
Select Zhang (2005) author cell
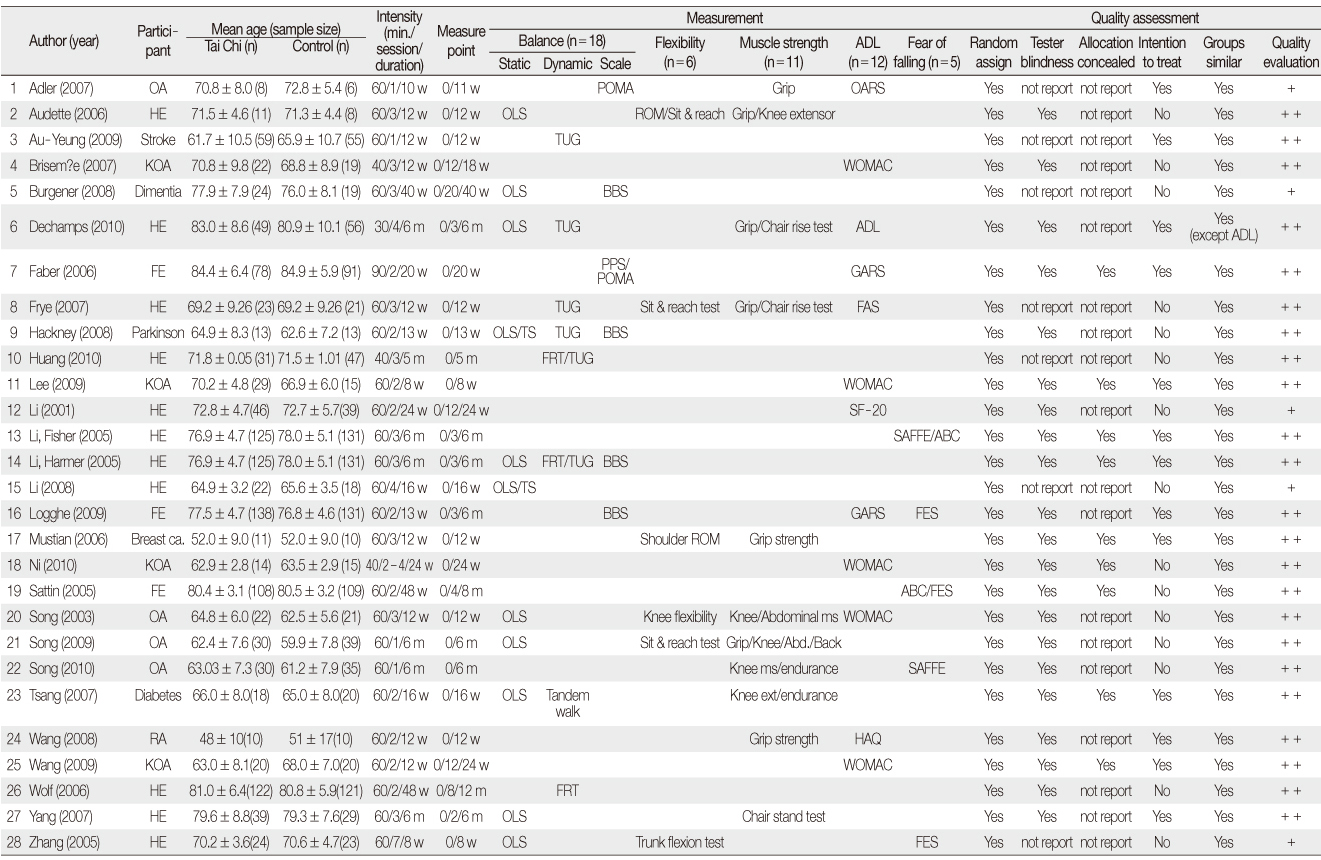[x=64, y=843]
